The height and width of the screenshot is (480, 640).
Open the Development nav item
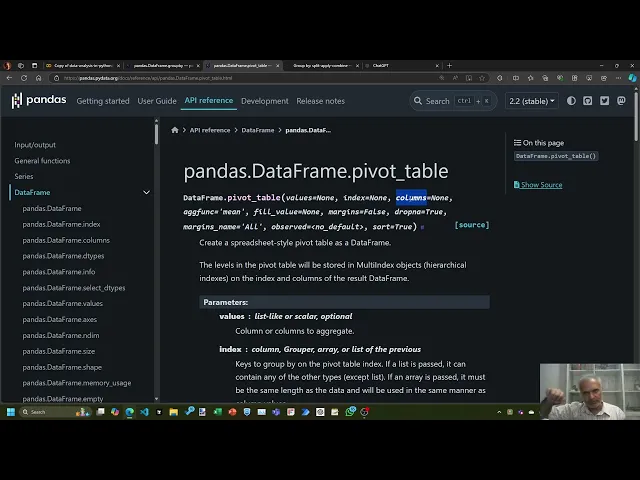(264, 101)
